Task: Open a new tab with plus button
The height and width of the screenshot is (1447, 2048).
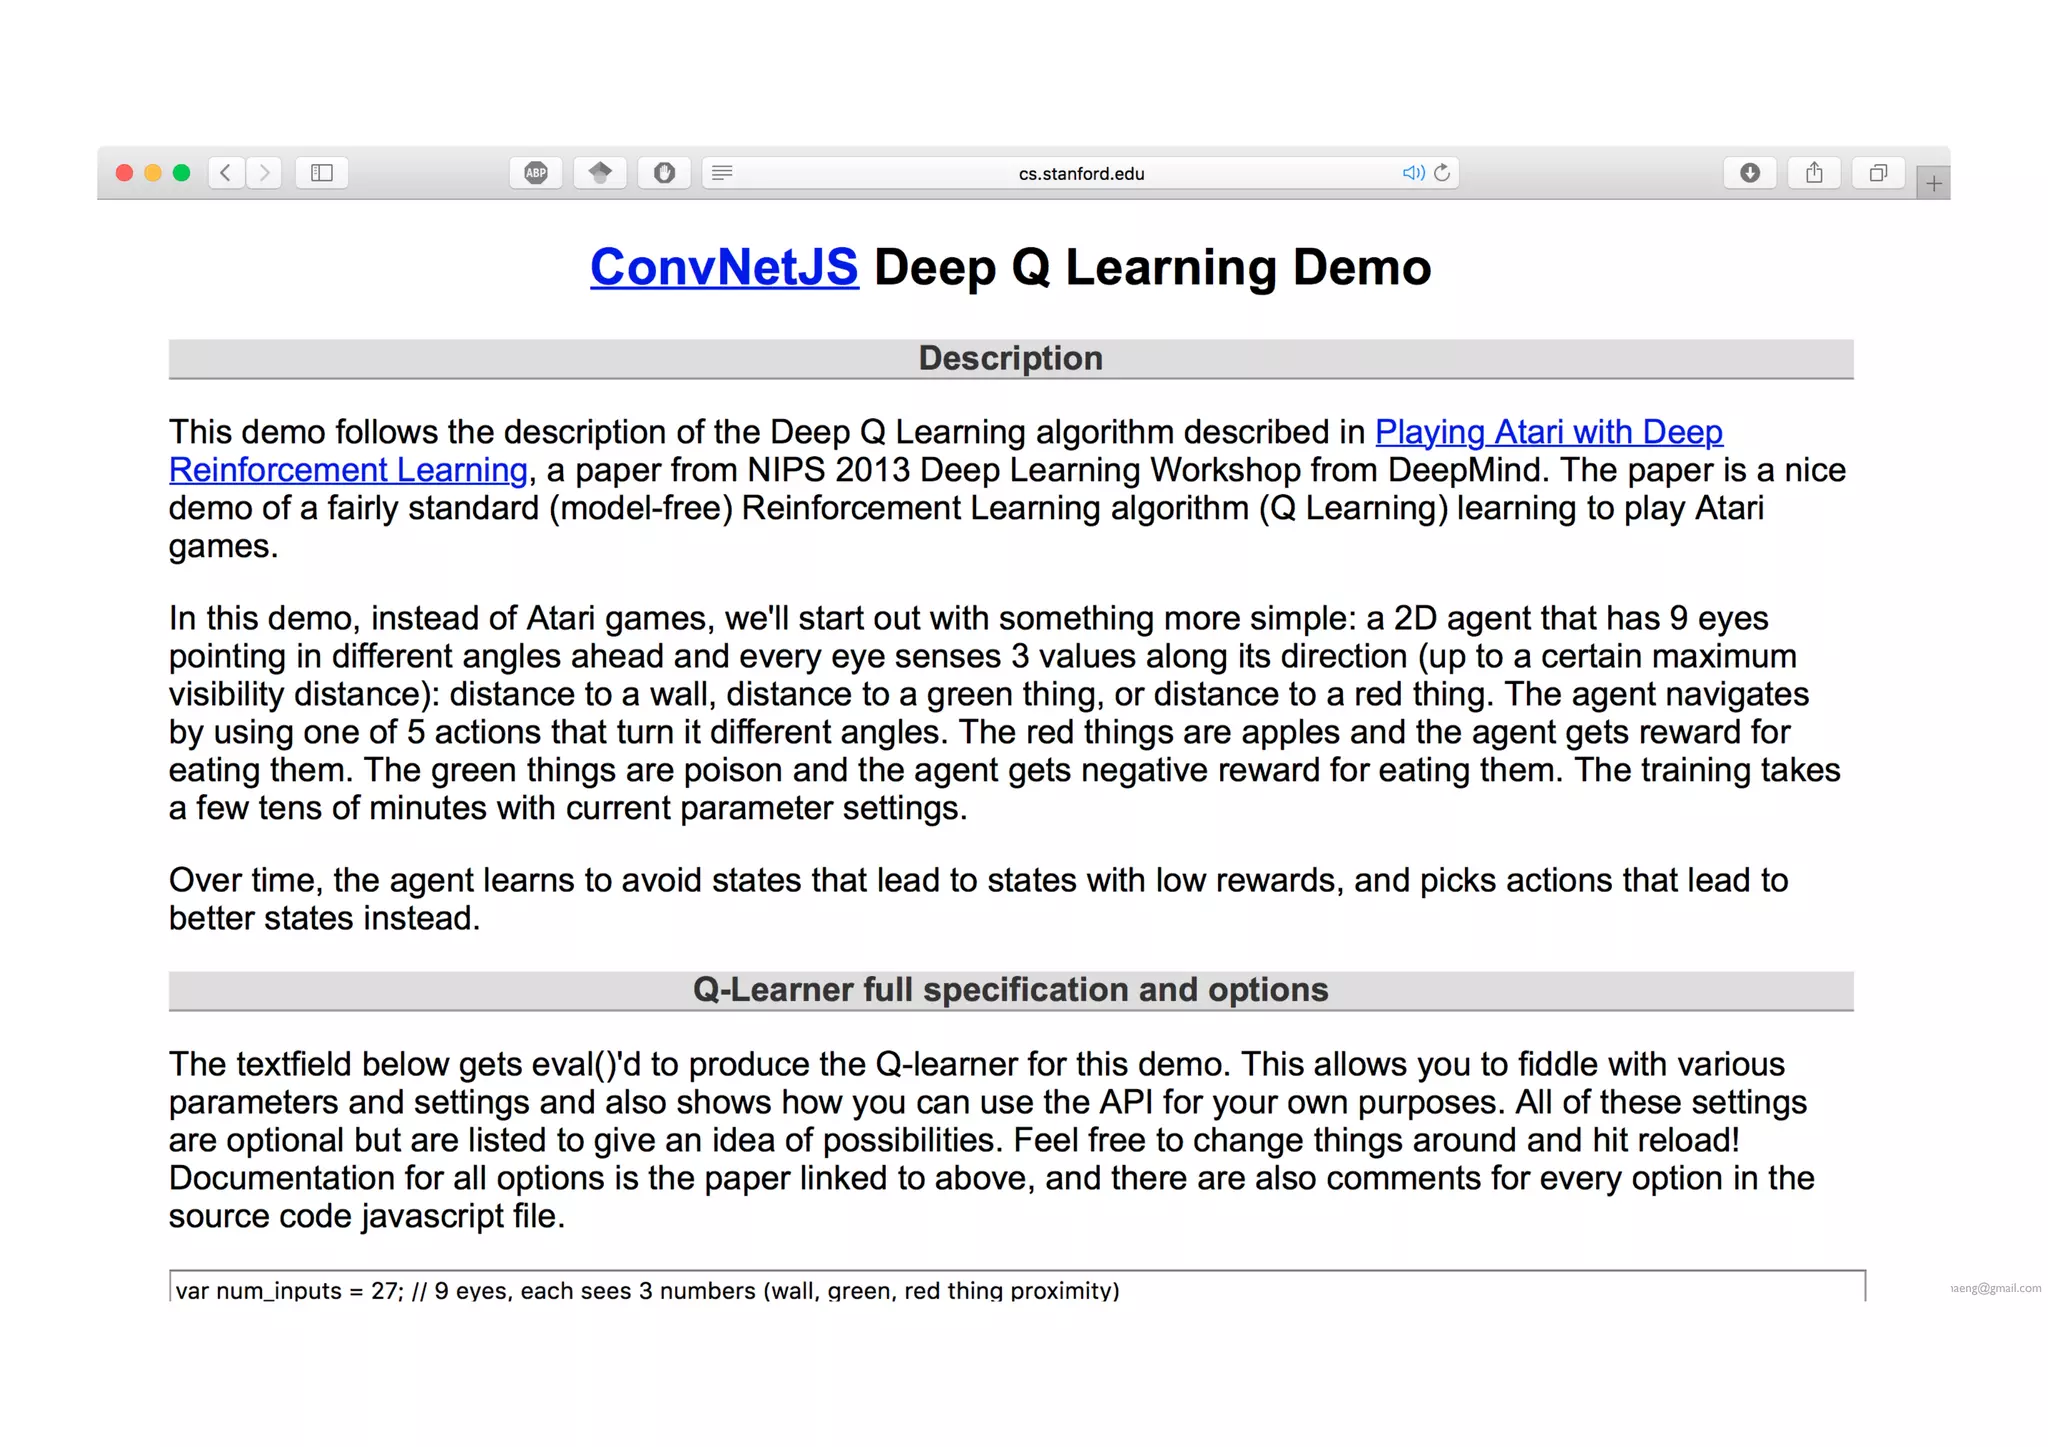Action: [x=1933, y=184]
